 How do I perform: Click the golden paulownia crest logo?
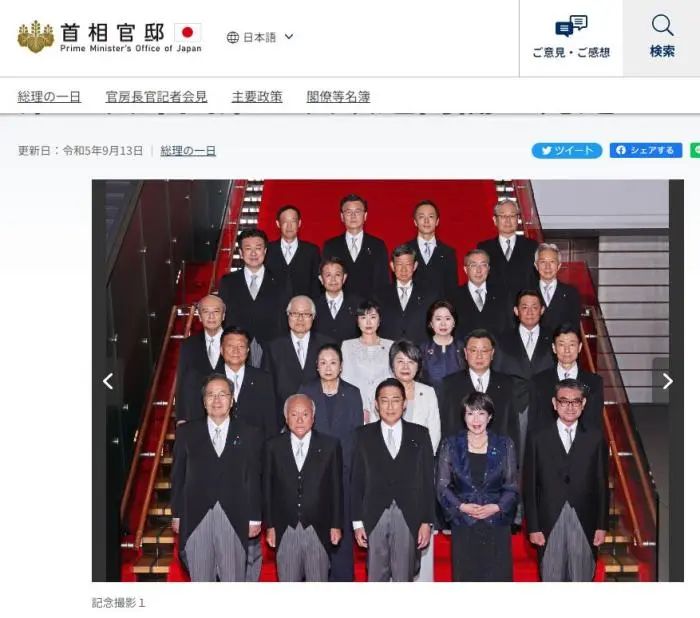[x=36, y=37]
